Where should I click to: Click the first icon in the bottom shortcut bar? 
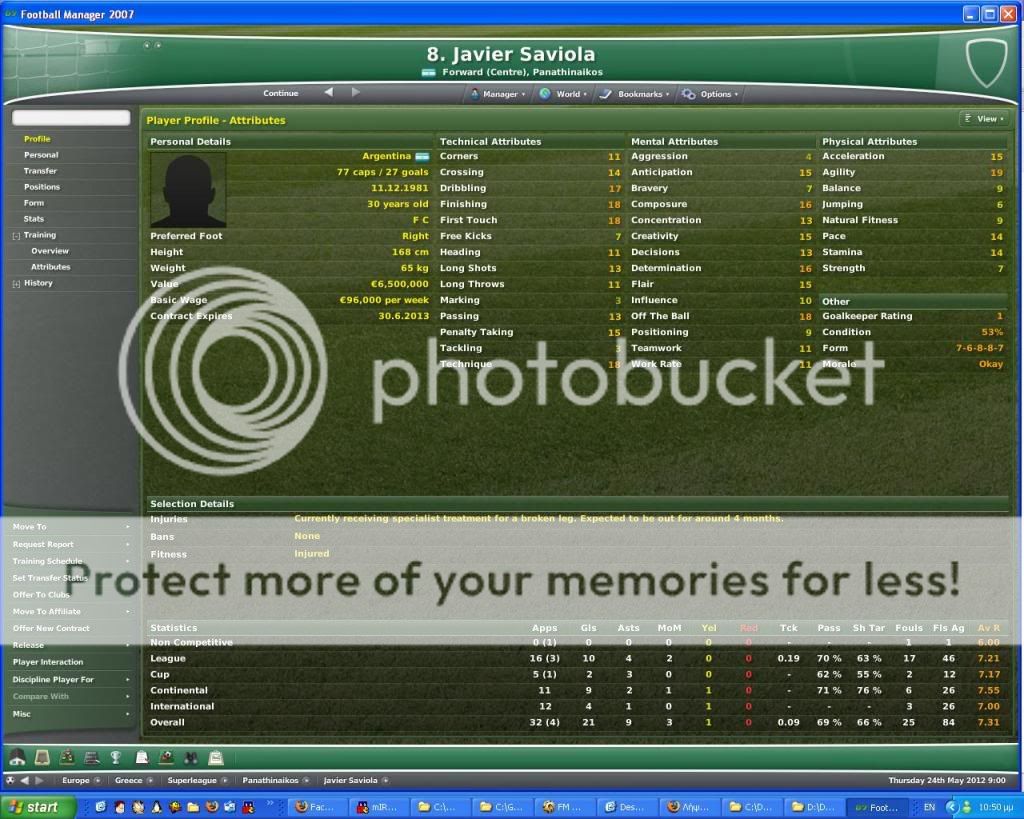tap(17, 757)
